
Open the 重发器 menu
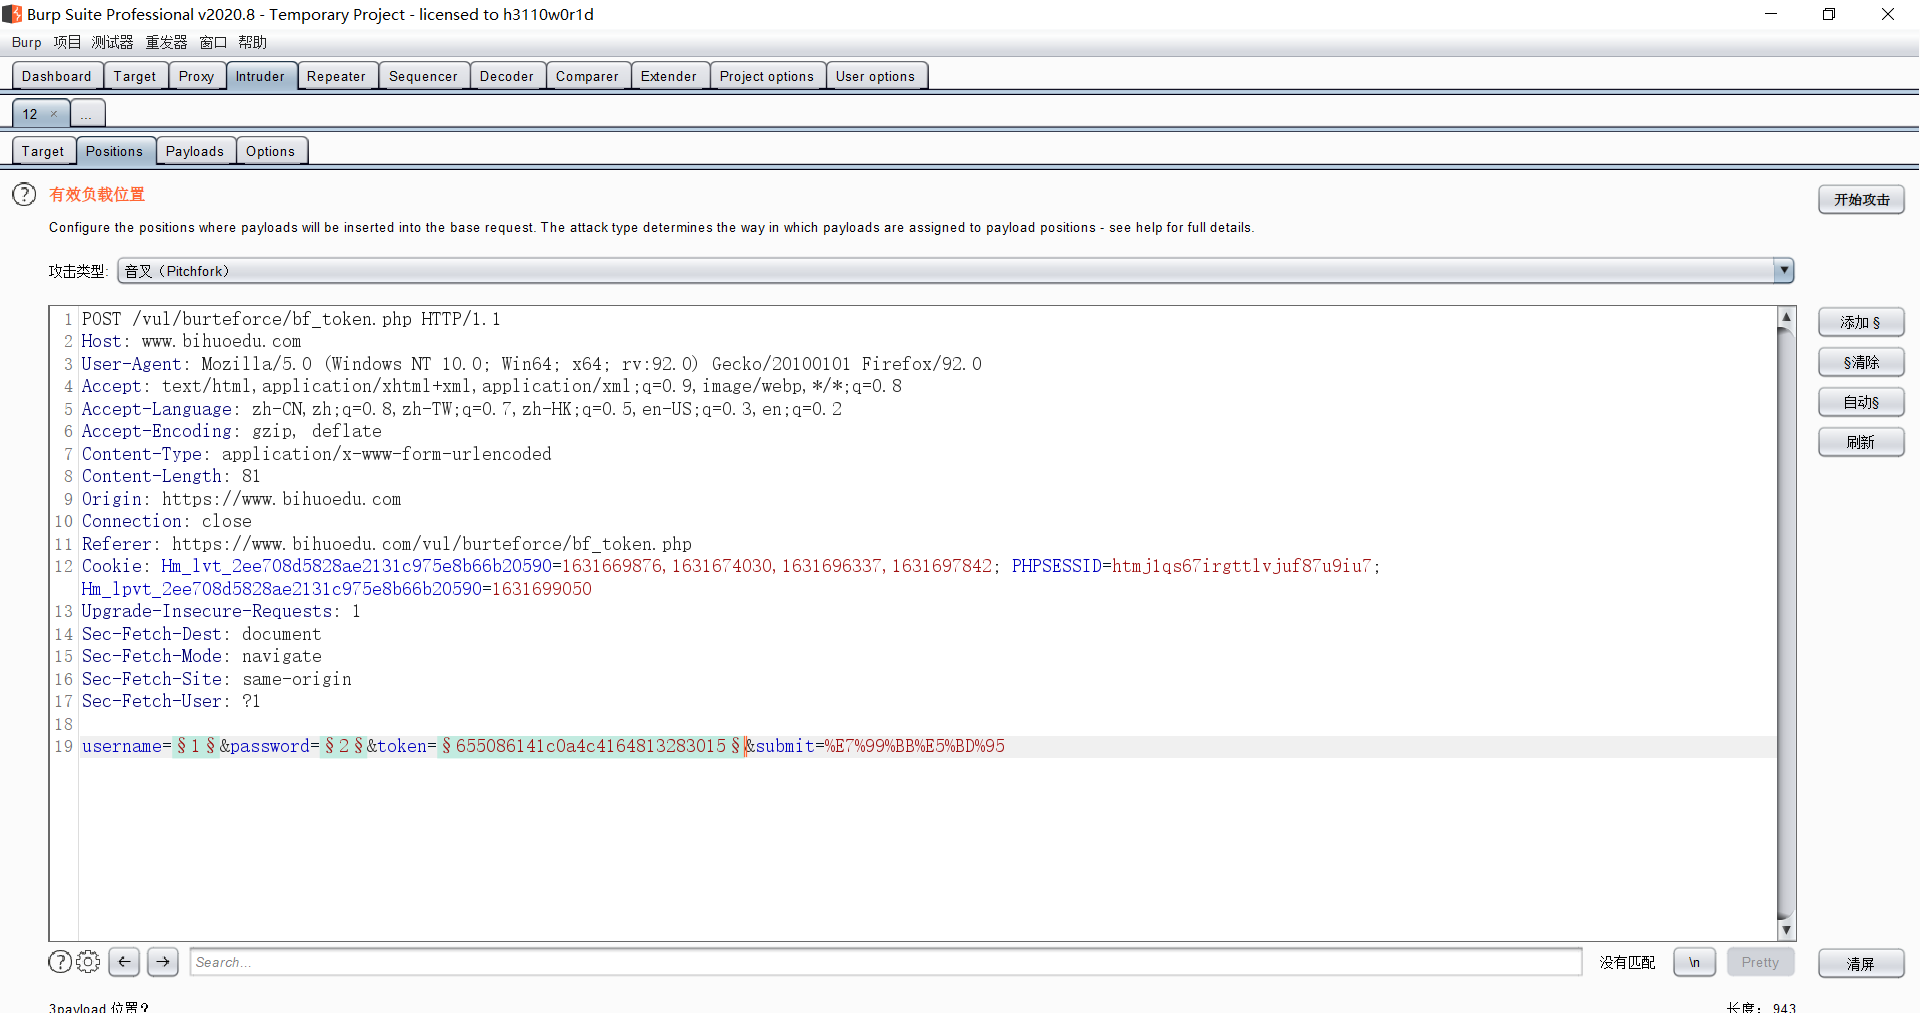(x=166, y=42)
